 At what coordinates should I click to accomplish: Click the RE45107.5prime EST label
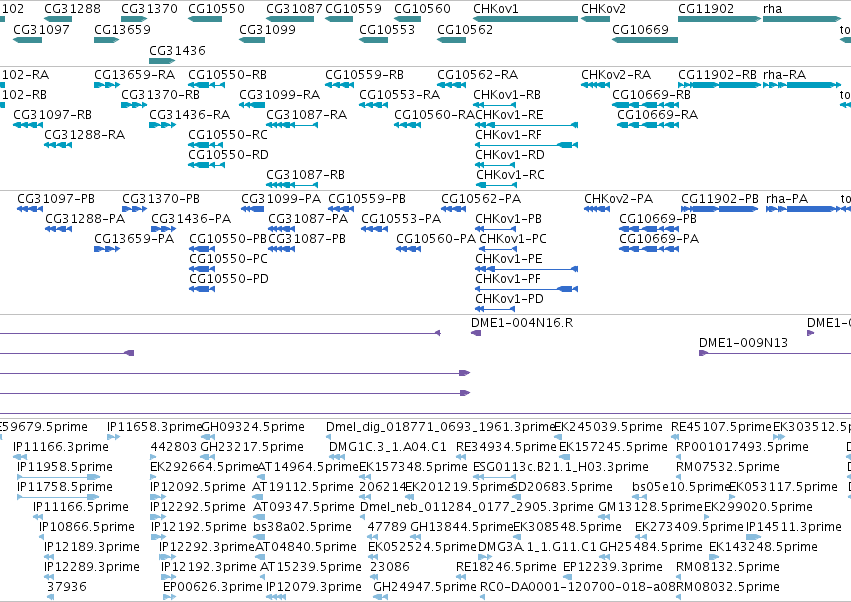[x=721, y=427]
